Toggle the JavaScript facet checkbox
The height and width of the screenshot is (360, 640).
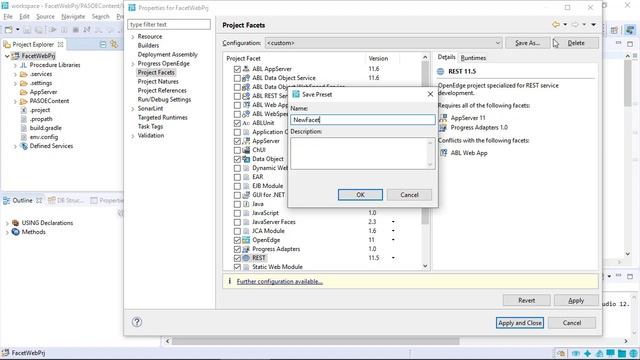pos(237,213)
